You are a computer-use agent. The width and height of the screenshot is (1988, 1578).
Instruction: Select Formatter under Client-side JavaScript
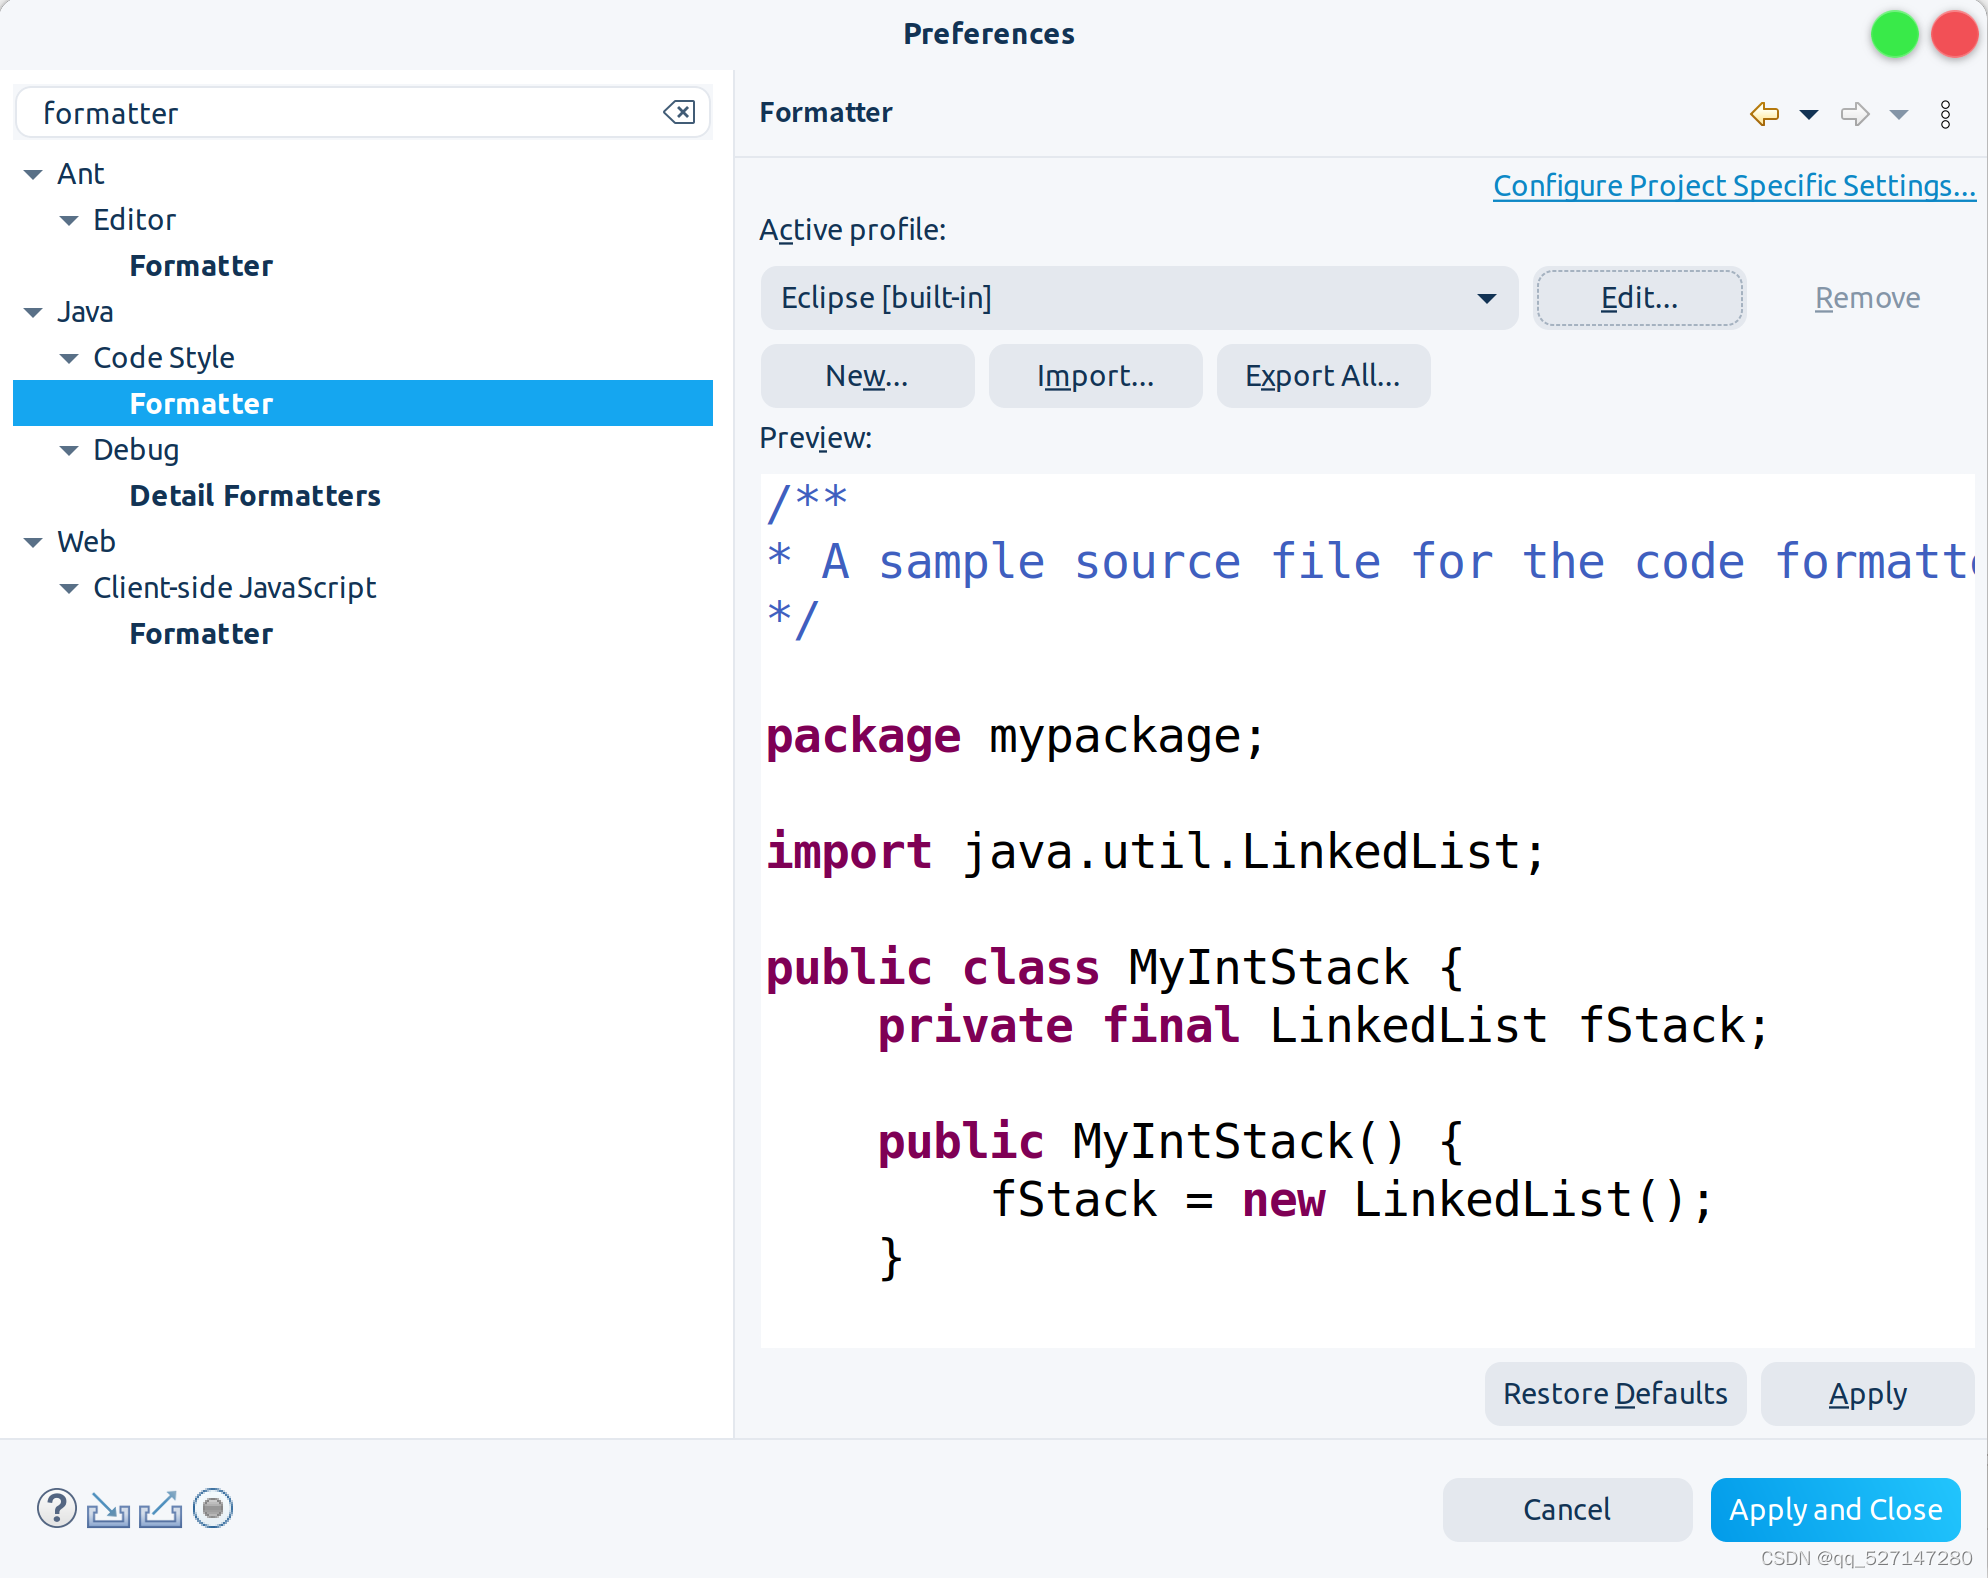(x=201, y=634)
